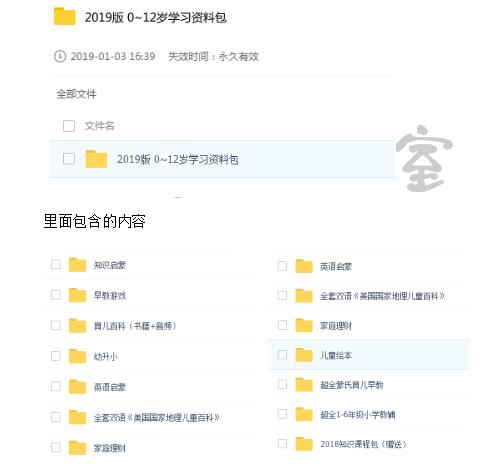503x471 pixels.
Task: Check the box for 2019版 0~12岁学习资料包 row
Action: point(69,159)
